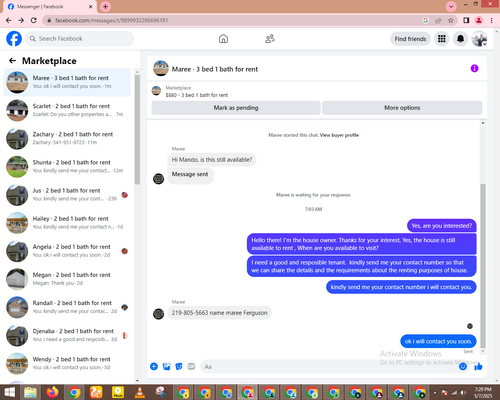Open Angela 2 bed 1 bath conversation
The height and width of the screenshot is (400, 500).
click(67, 251)
